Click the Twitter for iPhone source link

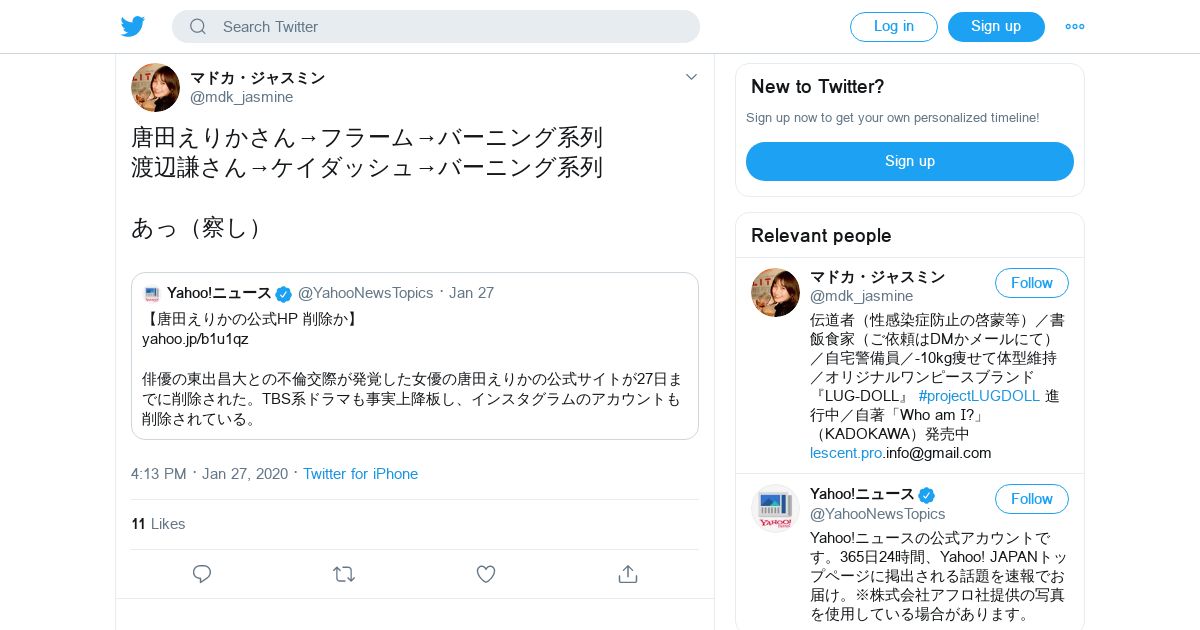pyautogui.click(x=360, y=474)
